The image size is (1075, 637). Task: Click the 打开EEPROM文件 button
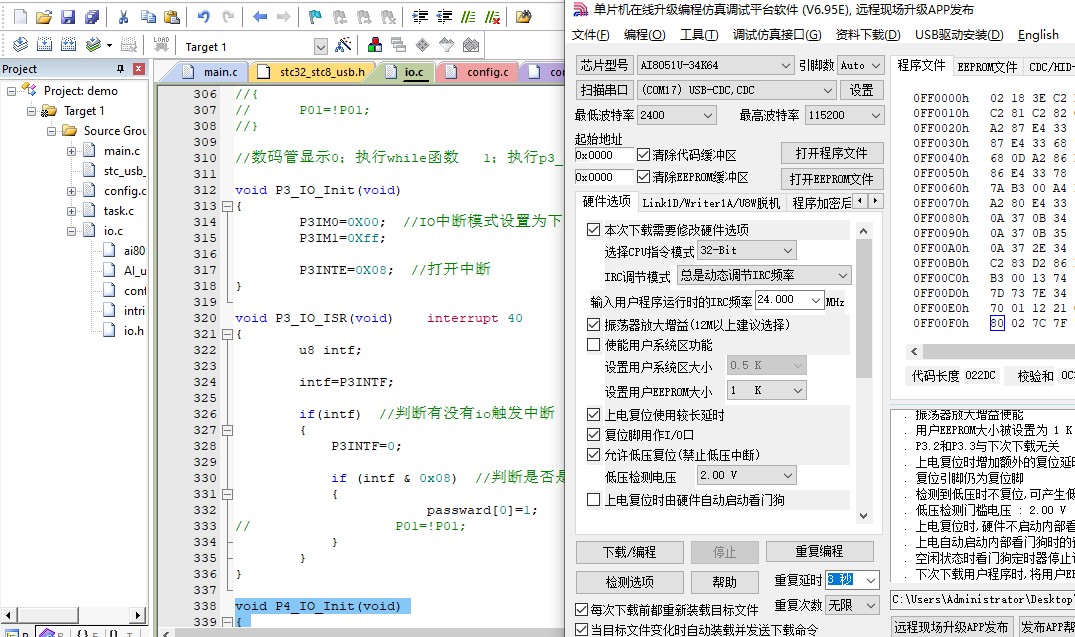coord(832,179)
